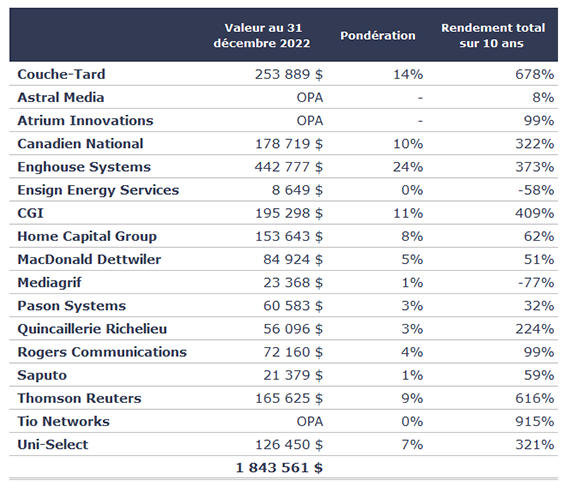The height and width of the screenshot is (492, 570).
Task: Click the Rogers Communications row name
Action: click(x=102, y=352)
